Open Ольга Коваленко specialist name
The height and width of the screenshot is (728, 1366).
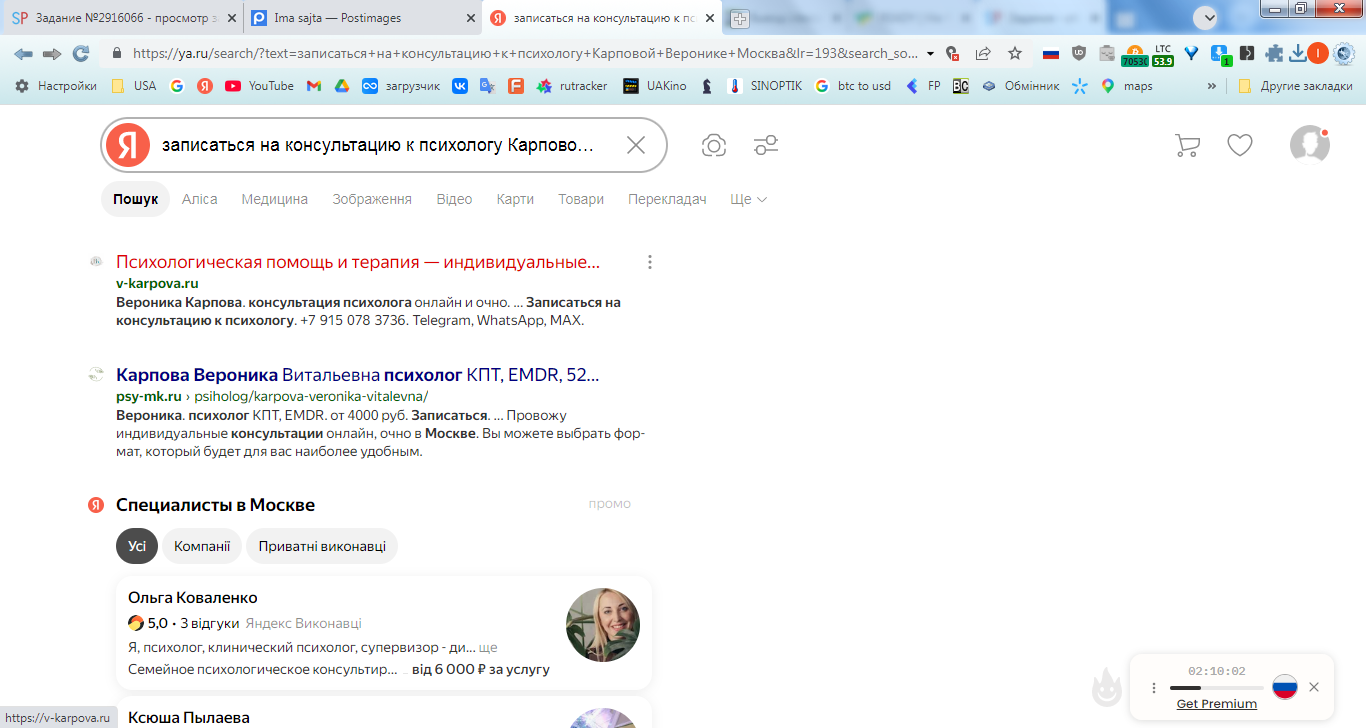[x=193, y=597]
